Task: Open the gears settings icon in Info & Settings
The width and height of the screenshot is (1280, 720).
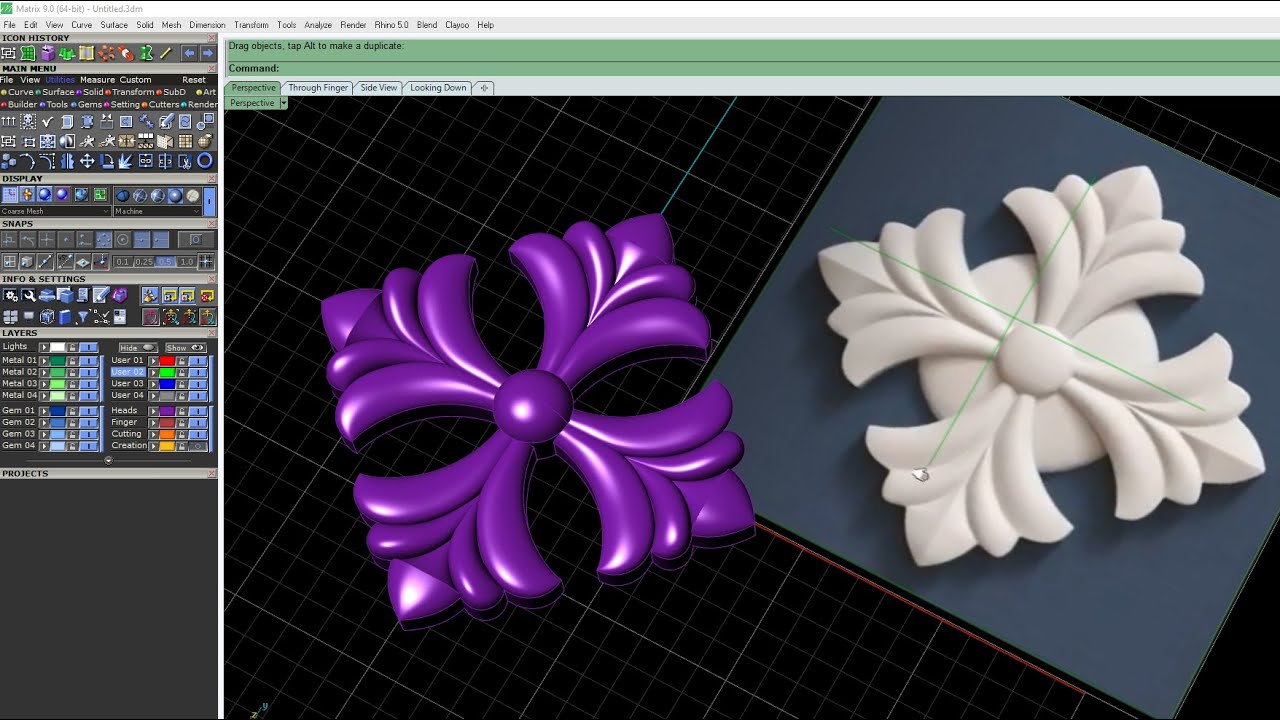Action: click(10, 295)
